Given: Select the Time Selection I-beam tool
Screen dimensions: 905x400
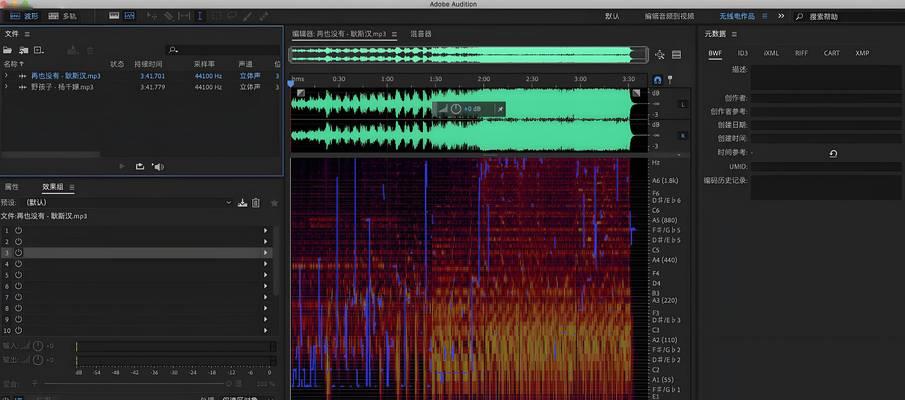Looking at the screenshot, I should pyautogui.click(x=200, y=16).
